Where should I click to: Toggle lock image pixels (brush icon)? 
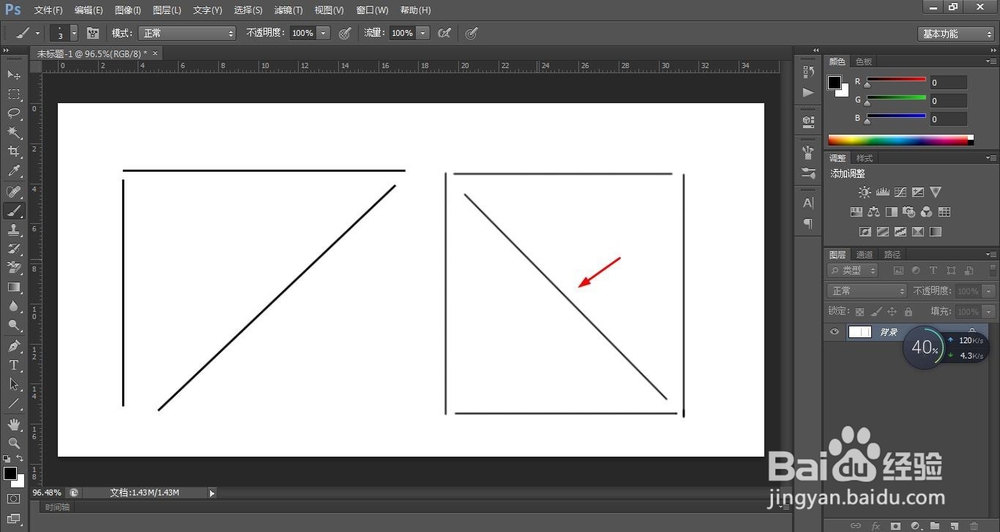coord(876,312)
